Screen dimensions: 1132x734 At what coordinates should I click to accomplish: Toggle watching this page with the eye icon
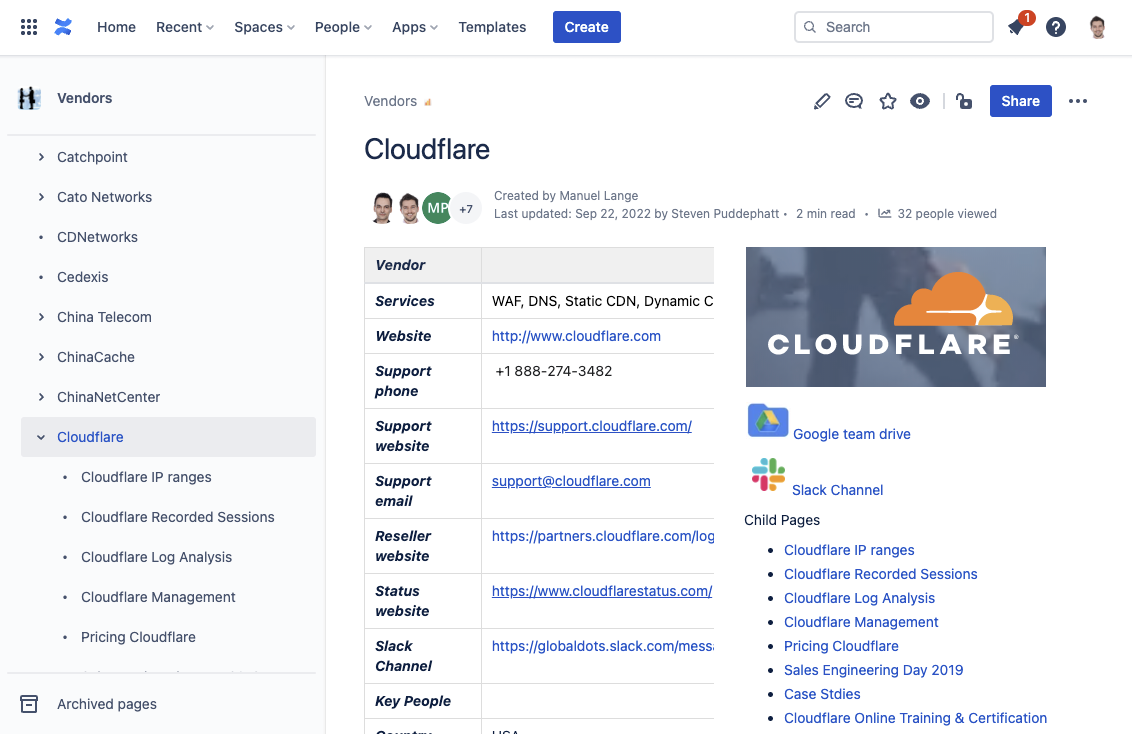[x=920, y=101]
